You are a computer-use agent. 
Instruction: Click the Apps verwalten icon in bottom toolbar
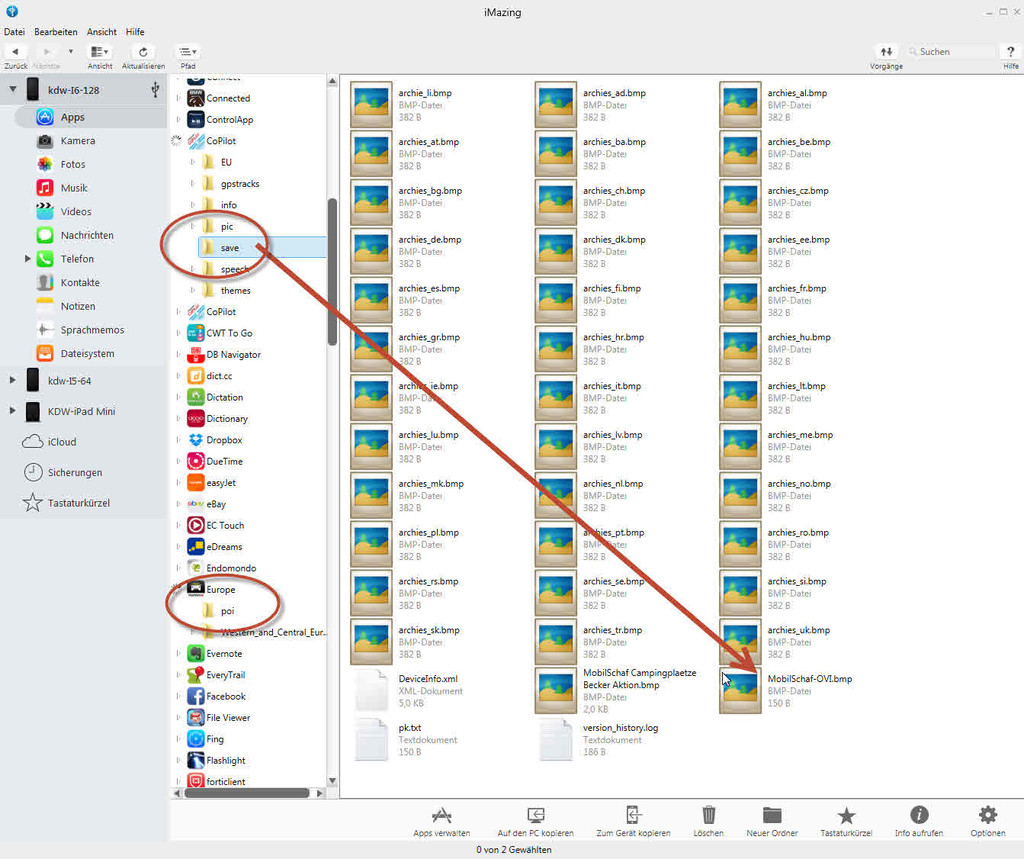click(x=441, y=815)
